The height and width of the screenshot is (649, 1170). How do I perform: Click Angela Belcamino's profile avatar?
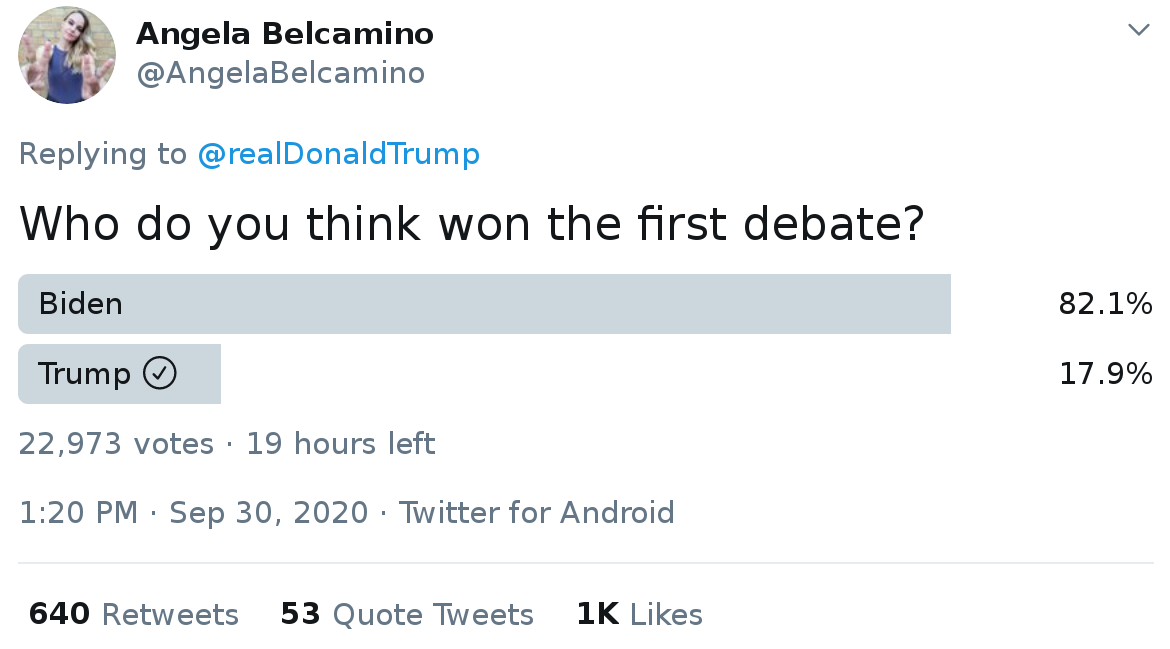tap(67, 55)
